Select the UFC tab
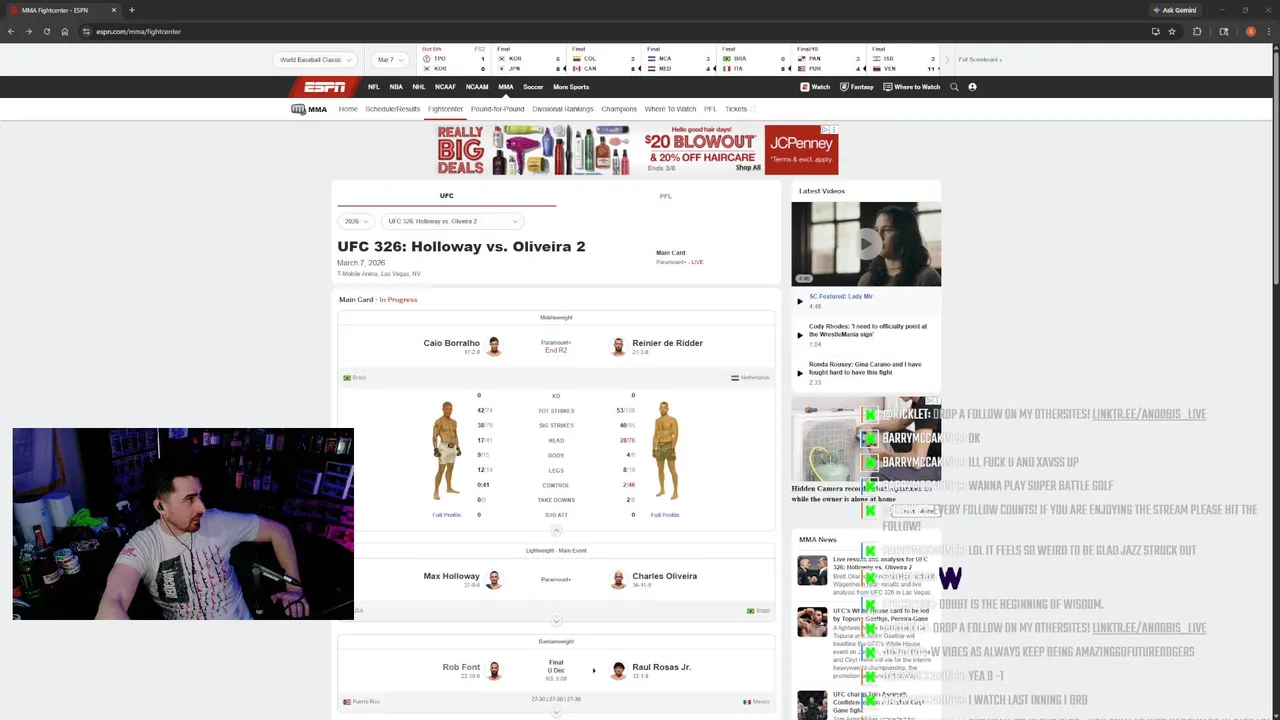Screen dimensions: 1280x720 (x=446, y=196)
